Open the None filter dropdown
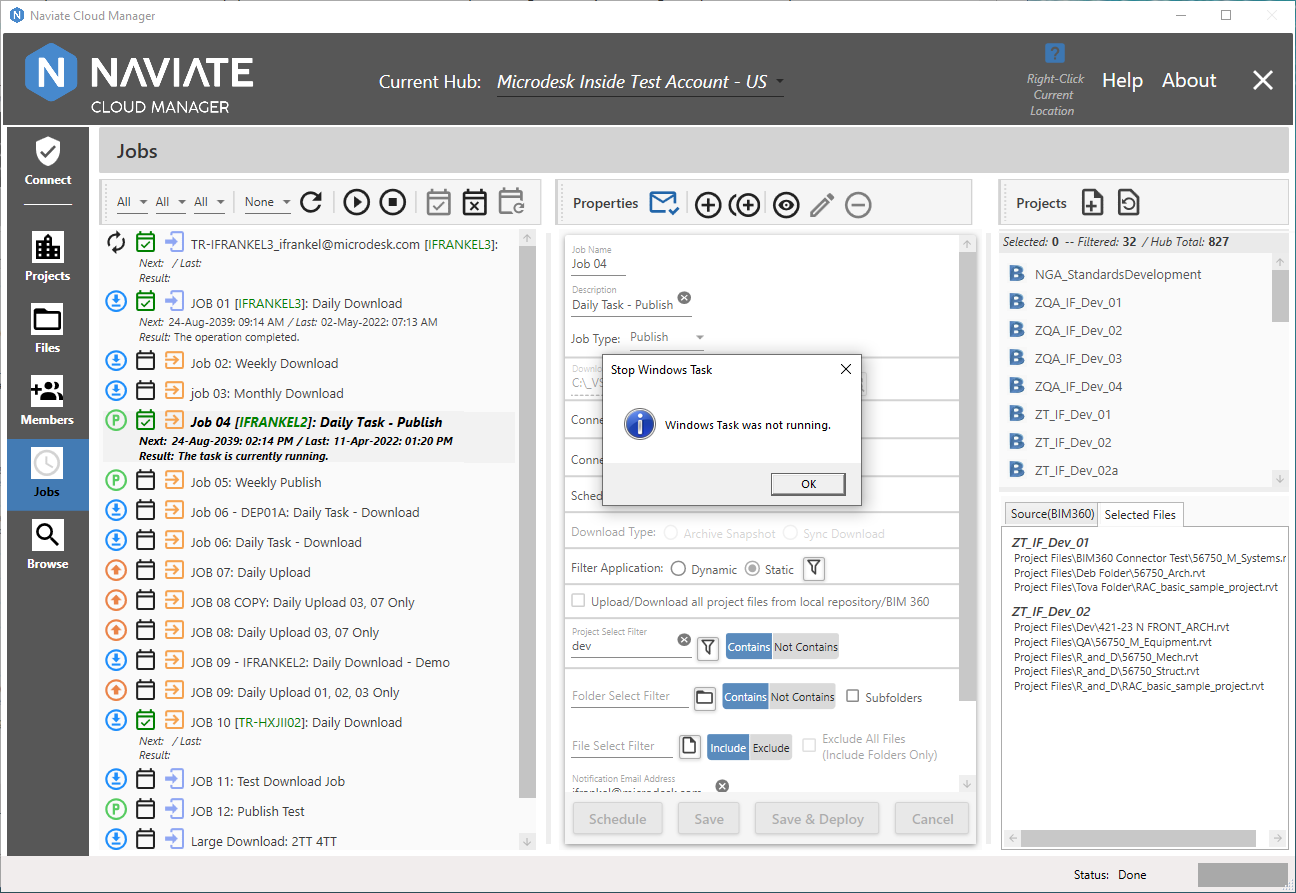This screenshot has height=893, width=1296. point(268,202)
